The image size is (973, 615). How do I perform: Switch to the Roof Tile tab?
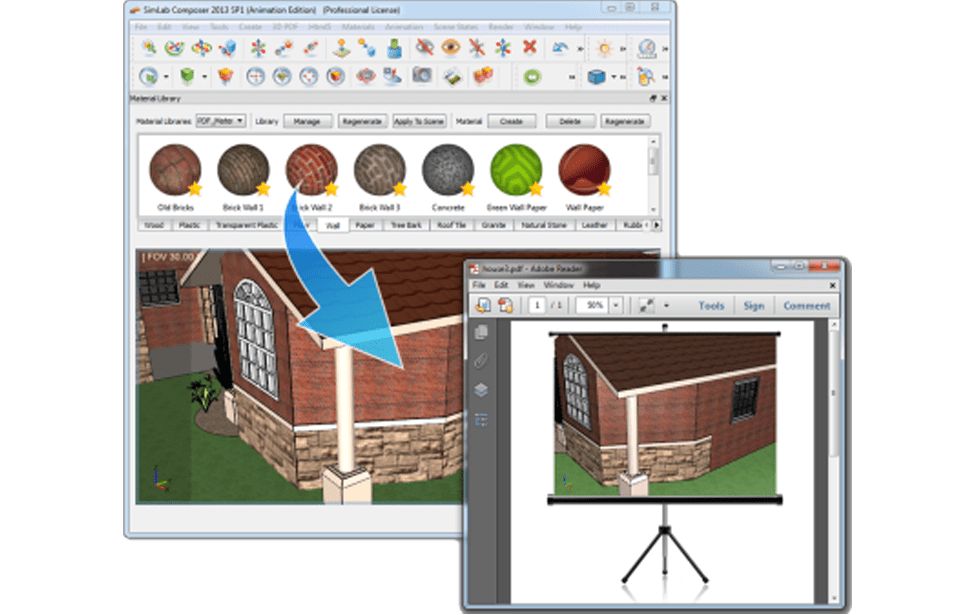coord(451,225)
